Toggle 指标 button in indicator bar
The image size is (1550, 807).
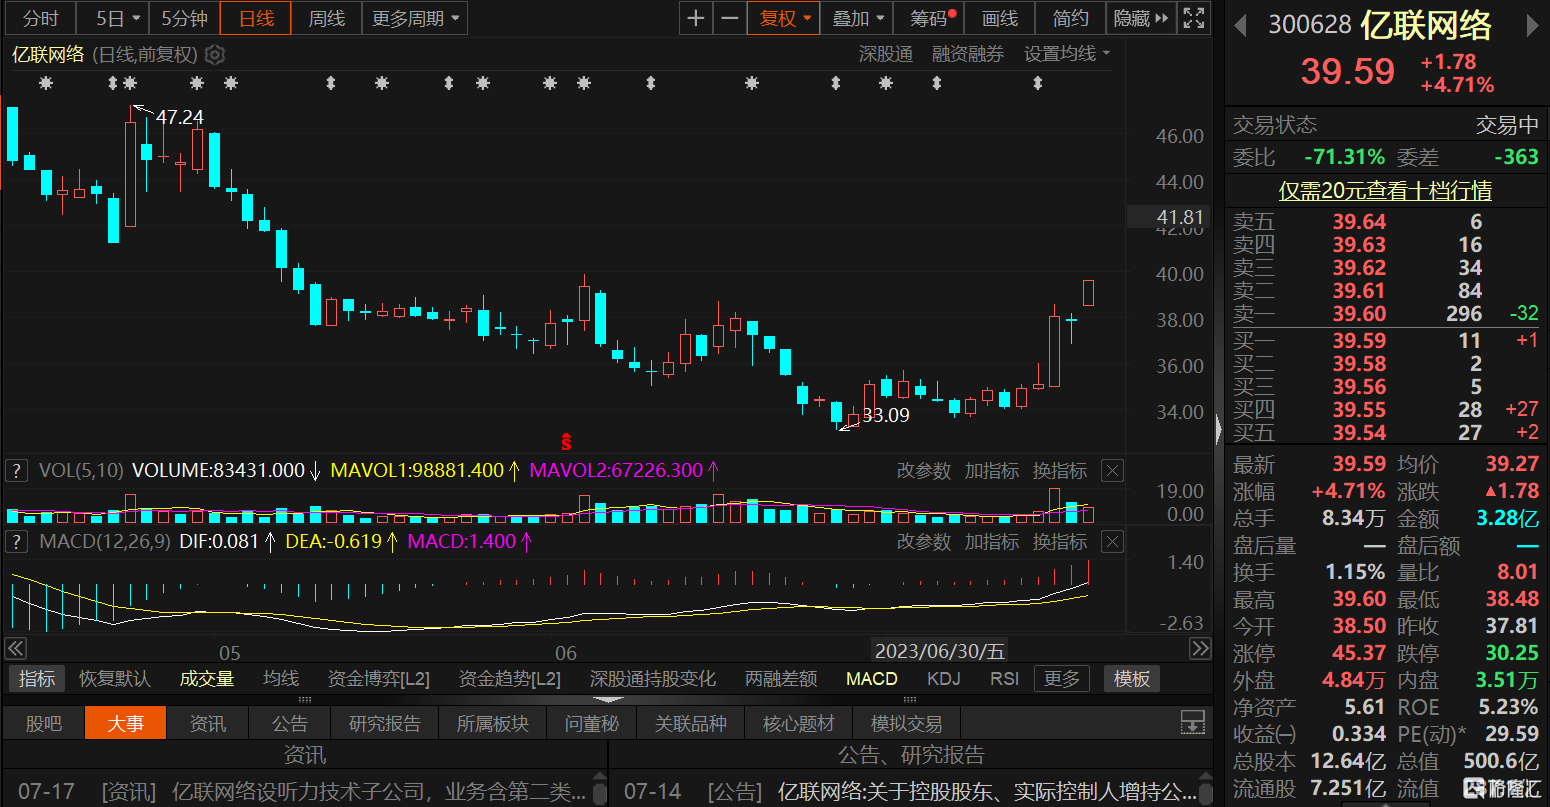[37, 679]
